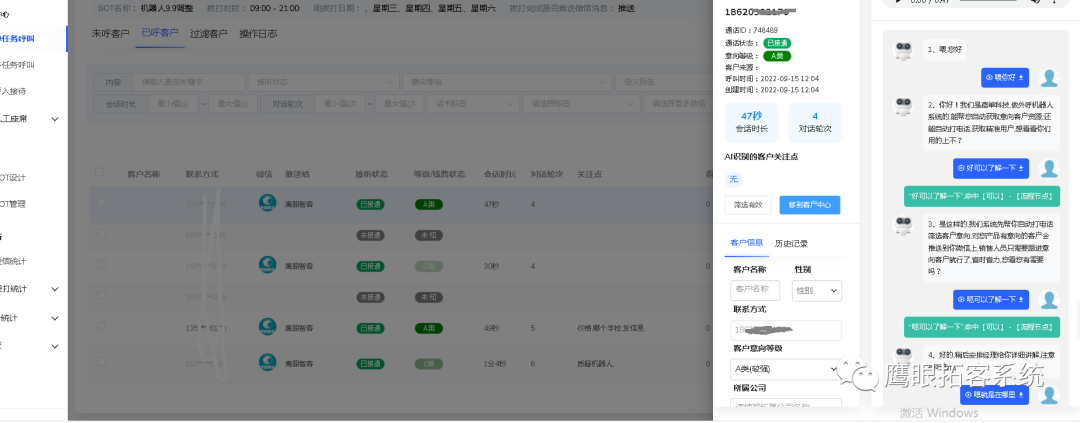Click the 无 tag under AI识别的客户关注点

click(x=734, y=179)
